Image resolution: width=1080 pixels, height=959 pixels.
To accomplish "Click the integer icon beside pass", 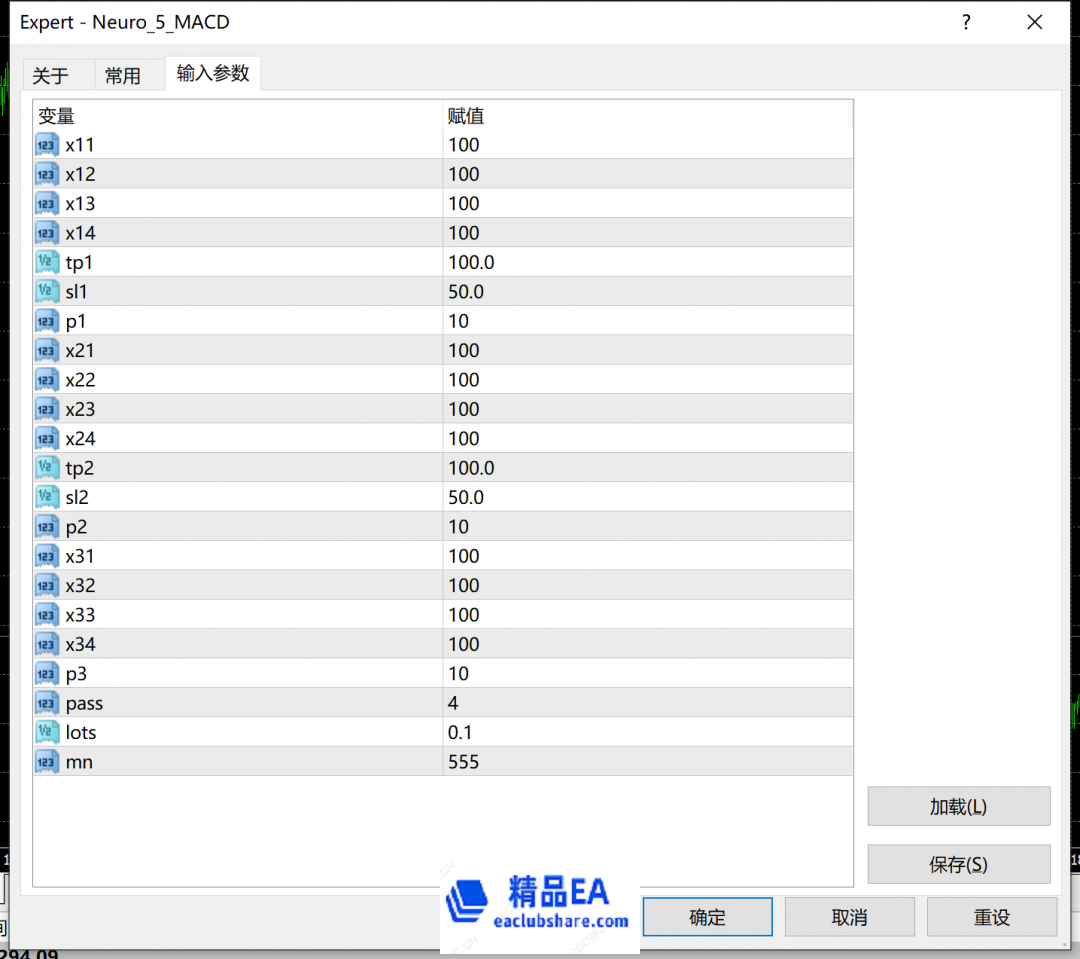I will [x=48, y=703].
